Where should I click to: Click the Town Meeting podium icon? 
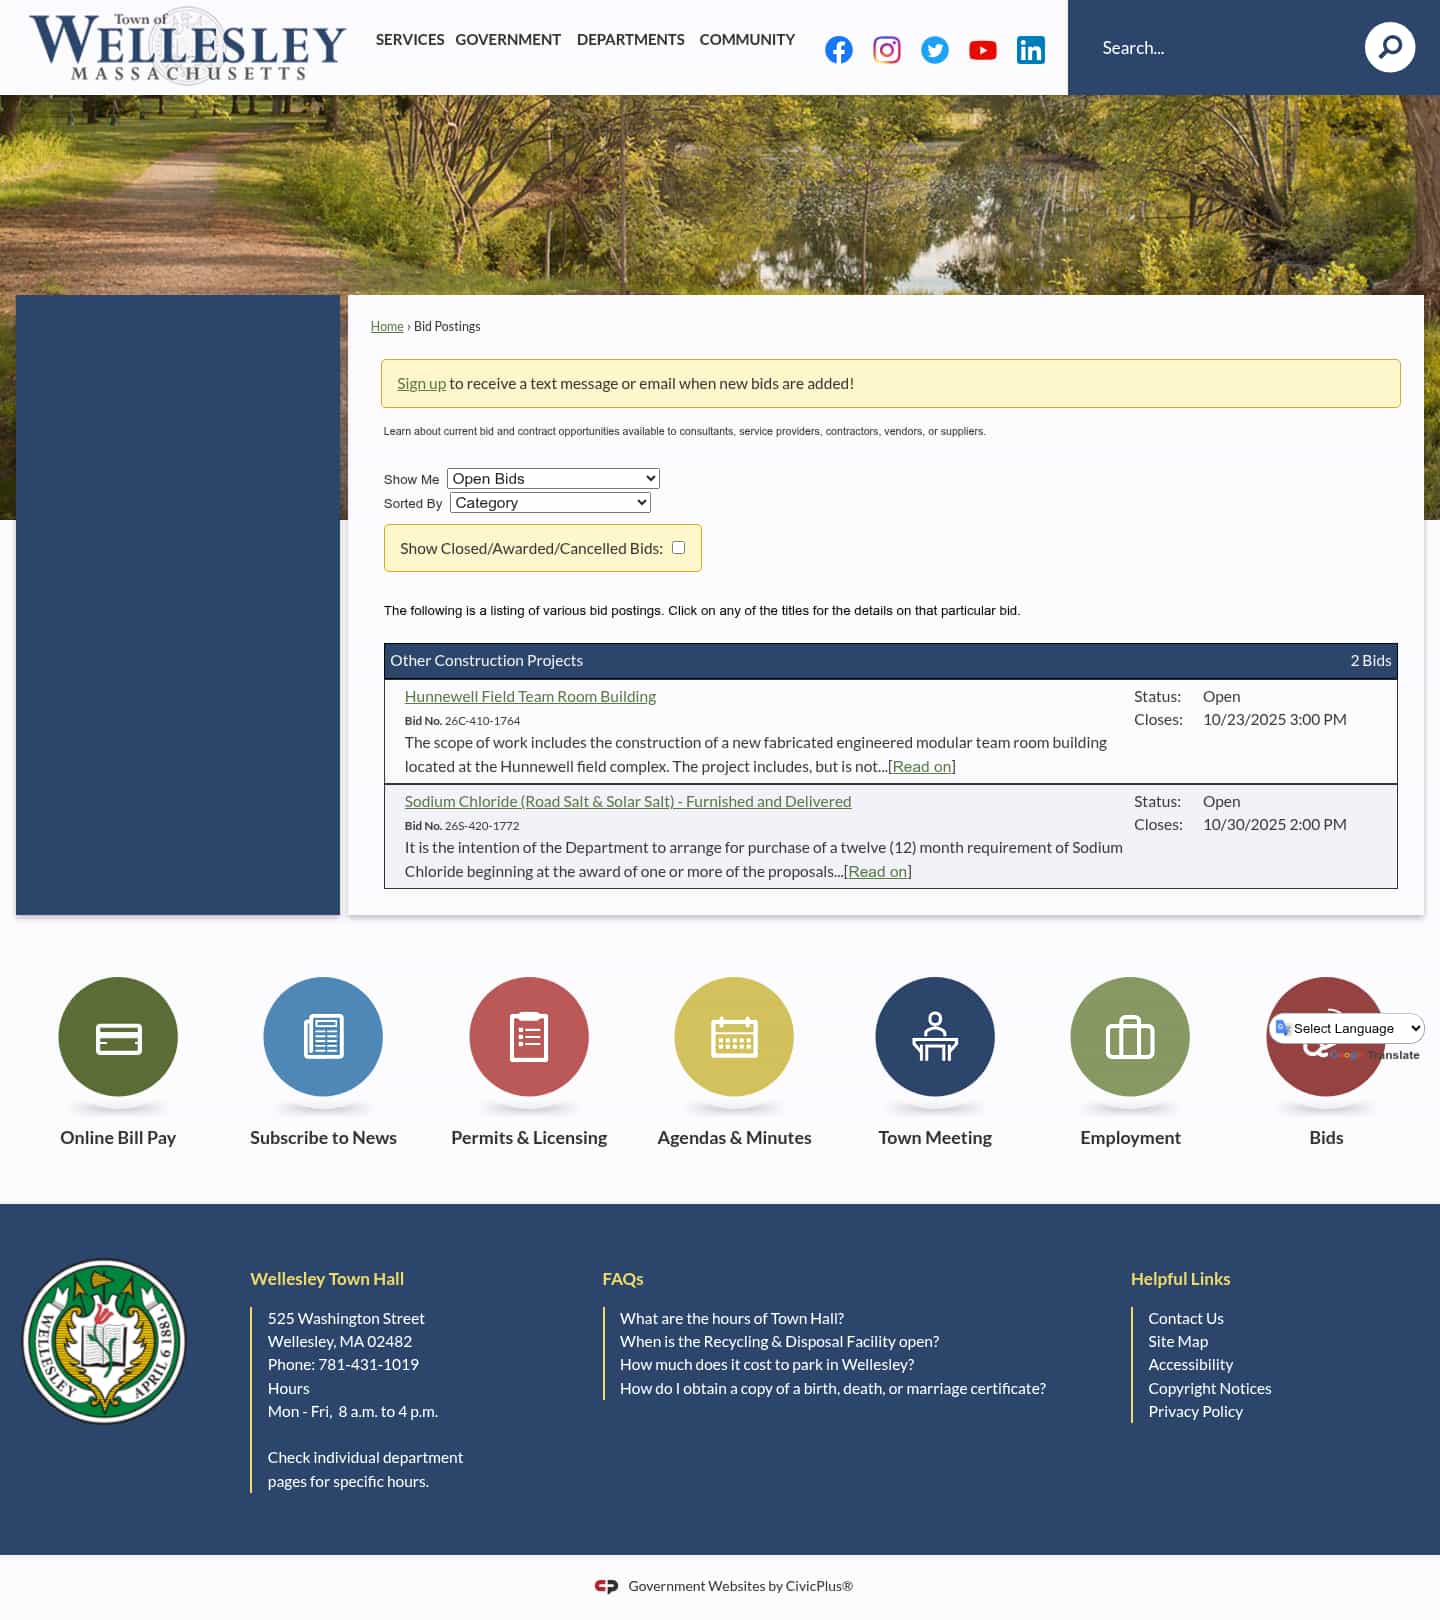coord(935,1037)
